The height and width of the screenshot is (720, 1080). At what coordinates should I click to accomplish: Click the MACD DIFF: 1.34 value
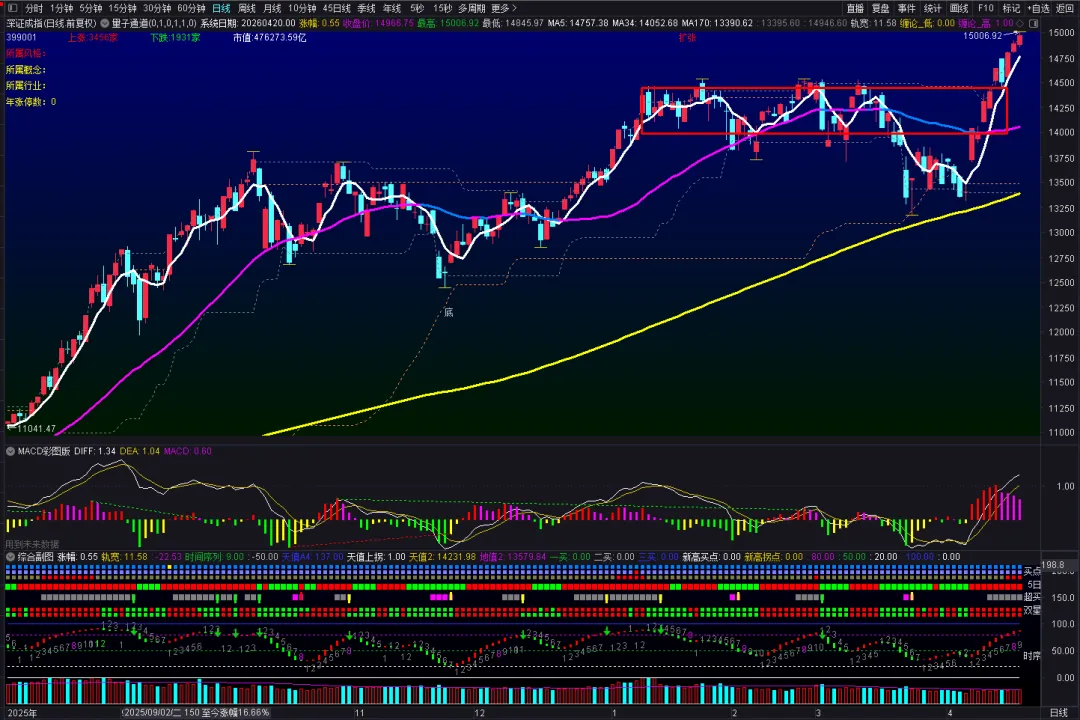click(95, 451)
